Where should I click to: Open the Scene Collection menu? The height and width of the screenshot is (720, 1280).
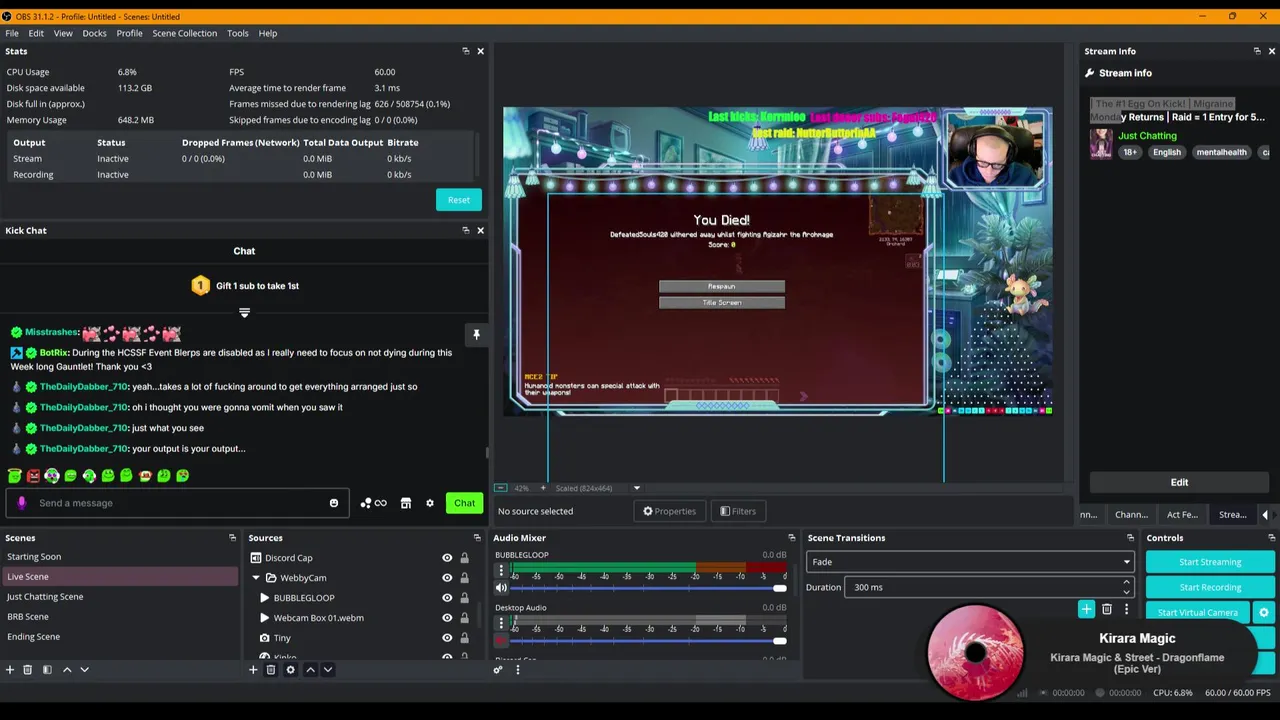[184, 33]
